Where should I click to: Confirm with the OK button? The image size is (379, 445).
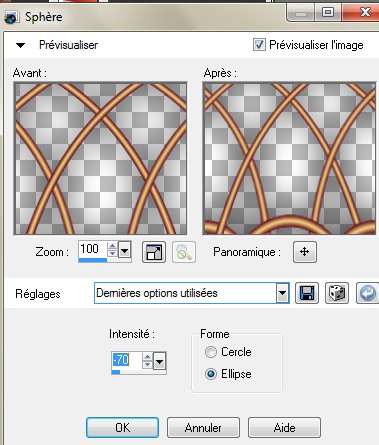[122, 428]
